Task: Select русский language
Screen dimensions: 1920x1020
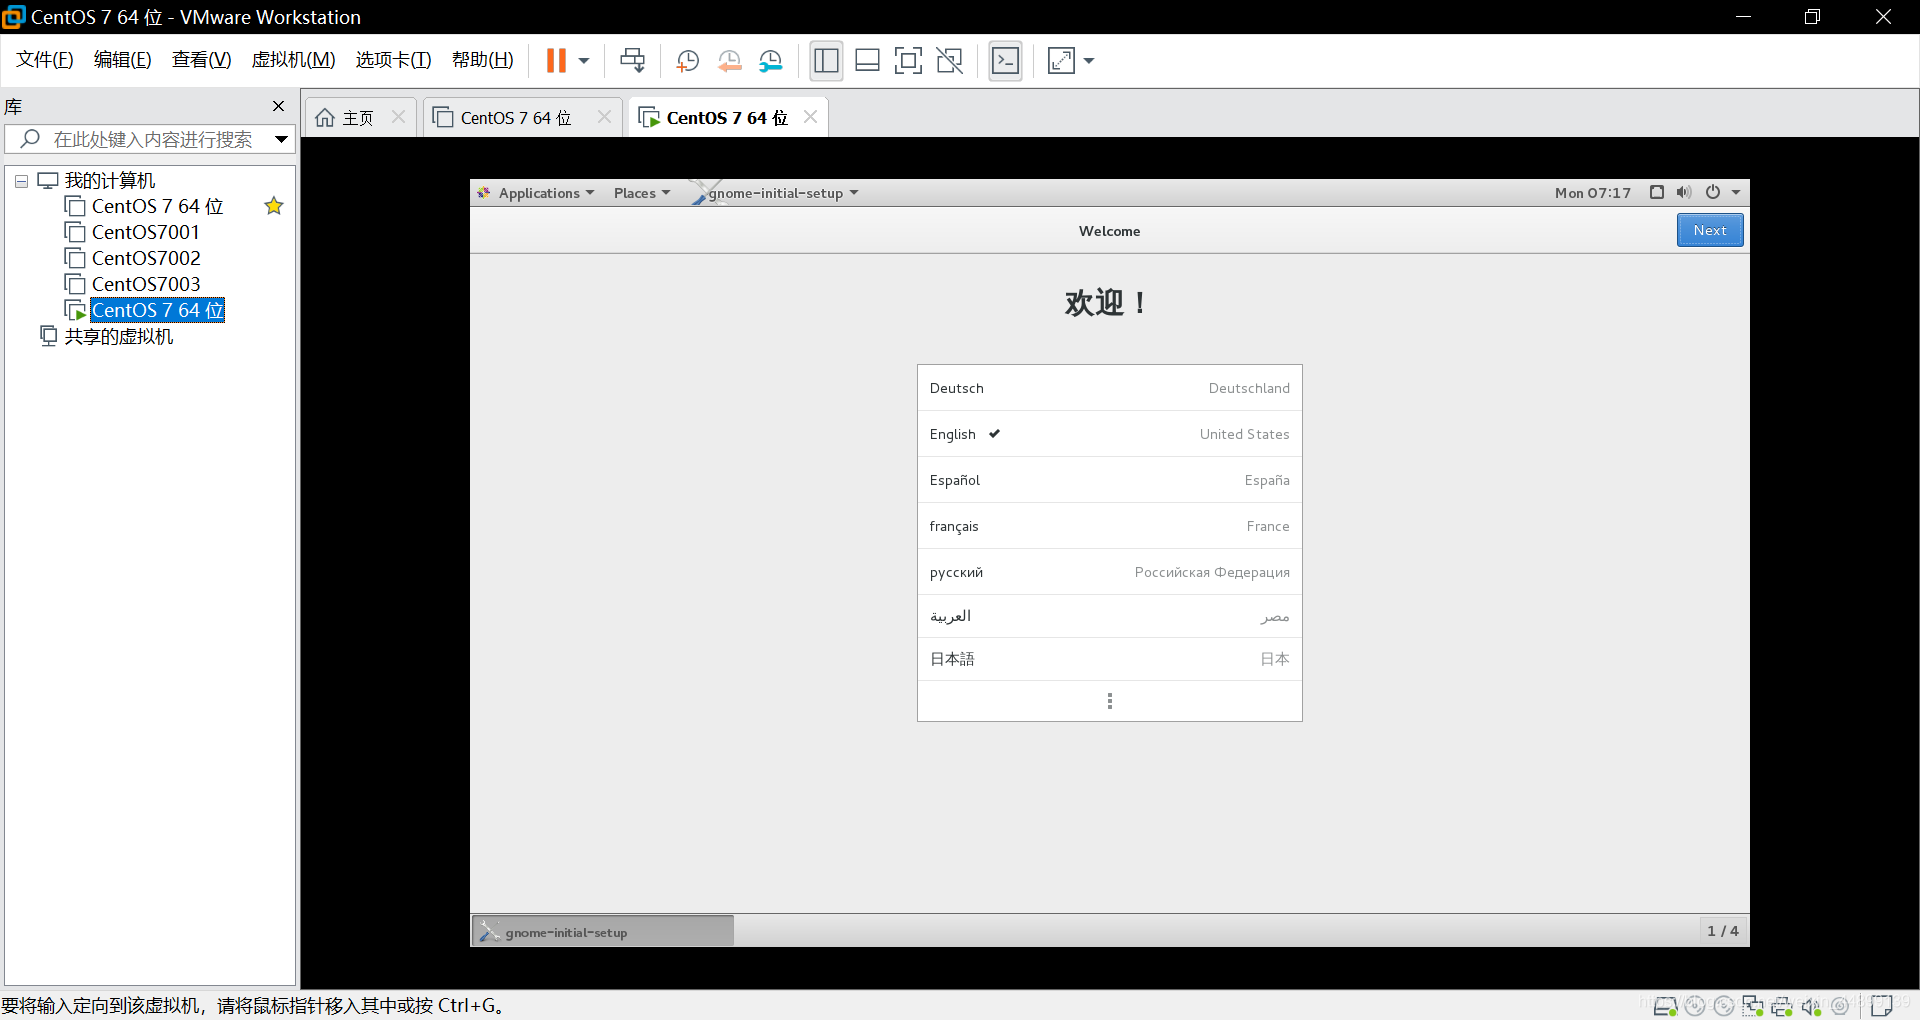Action: [1110, 572]
